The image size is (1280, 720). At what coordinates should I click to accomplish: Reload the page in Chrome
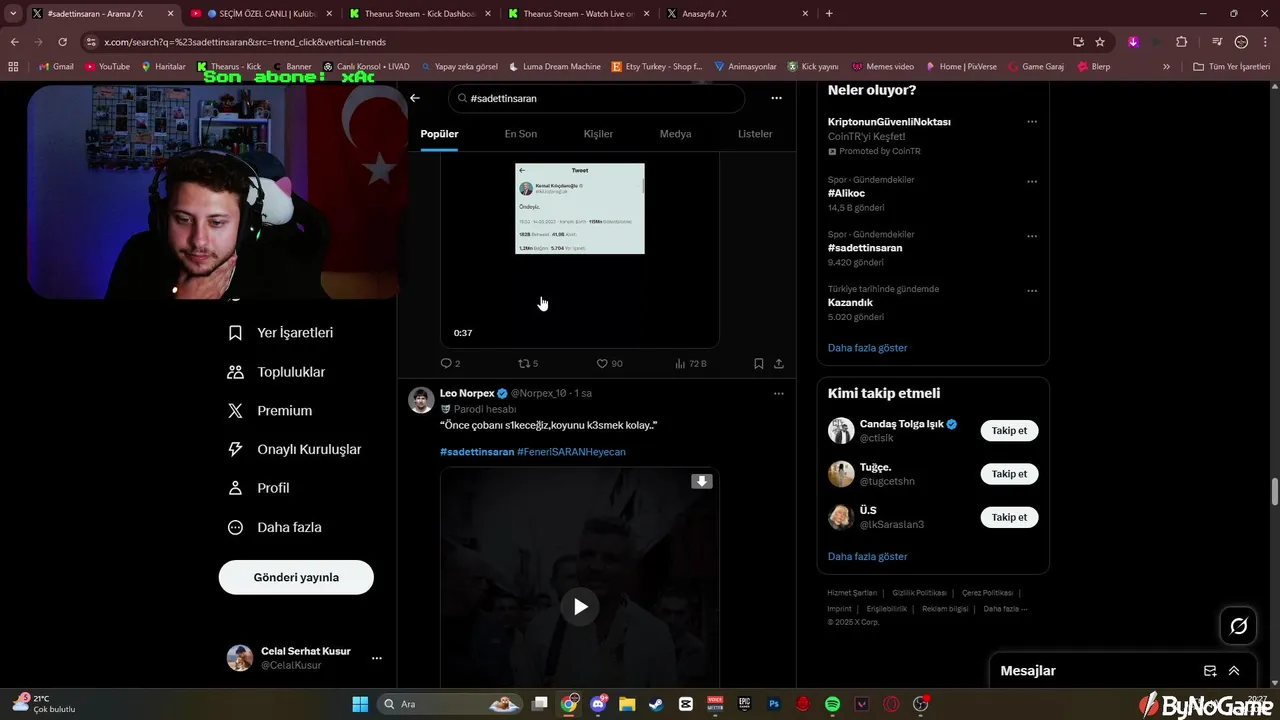coord(62,42)
